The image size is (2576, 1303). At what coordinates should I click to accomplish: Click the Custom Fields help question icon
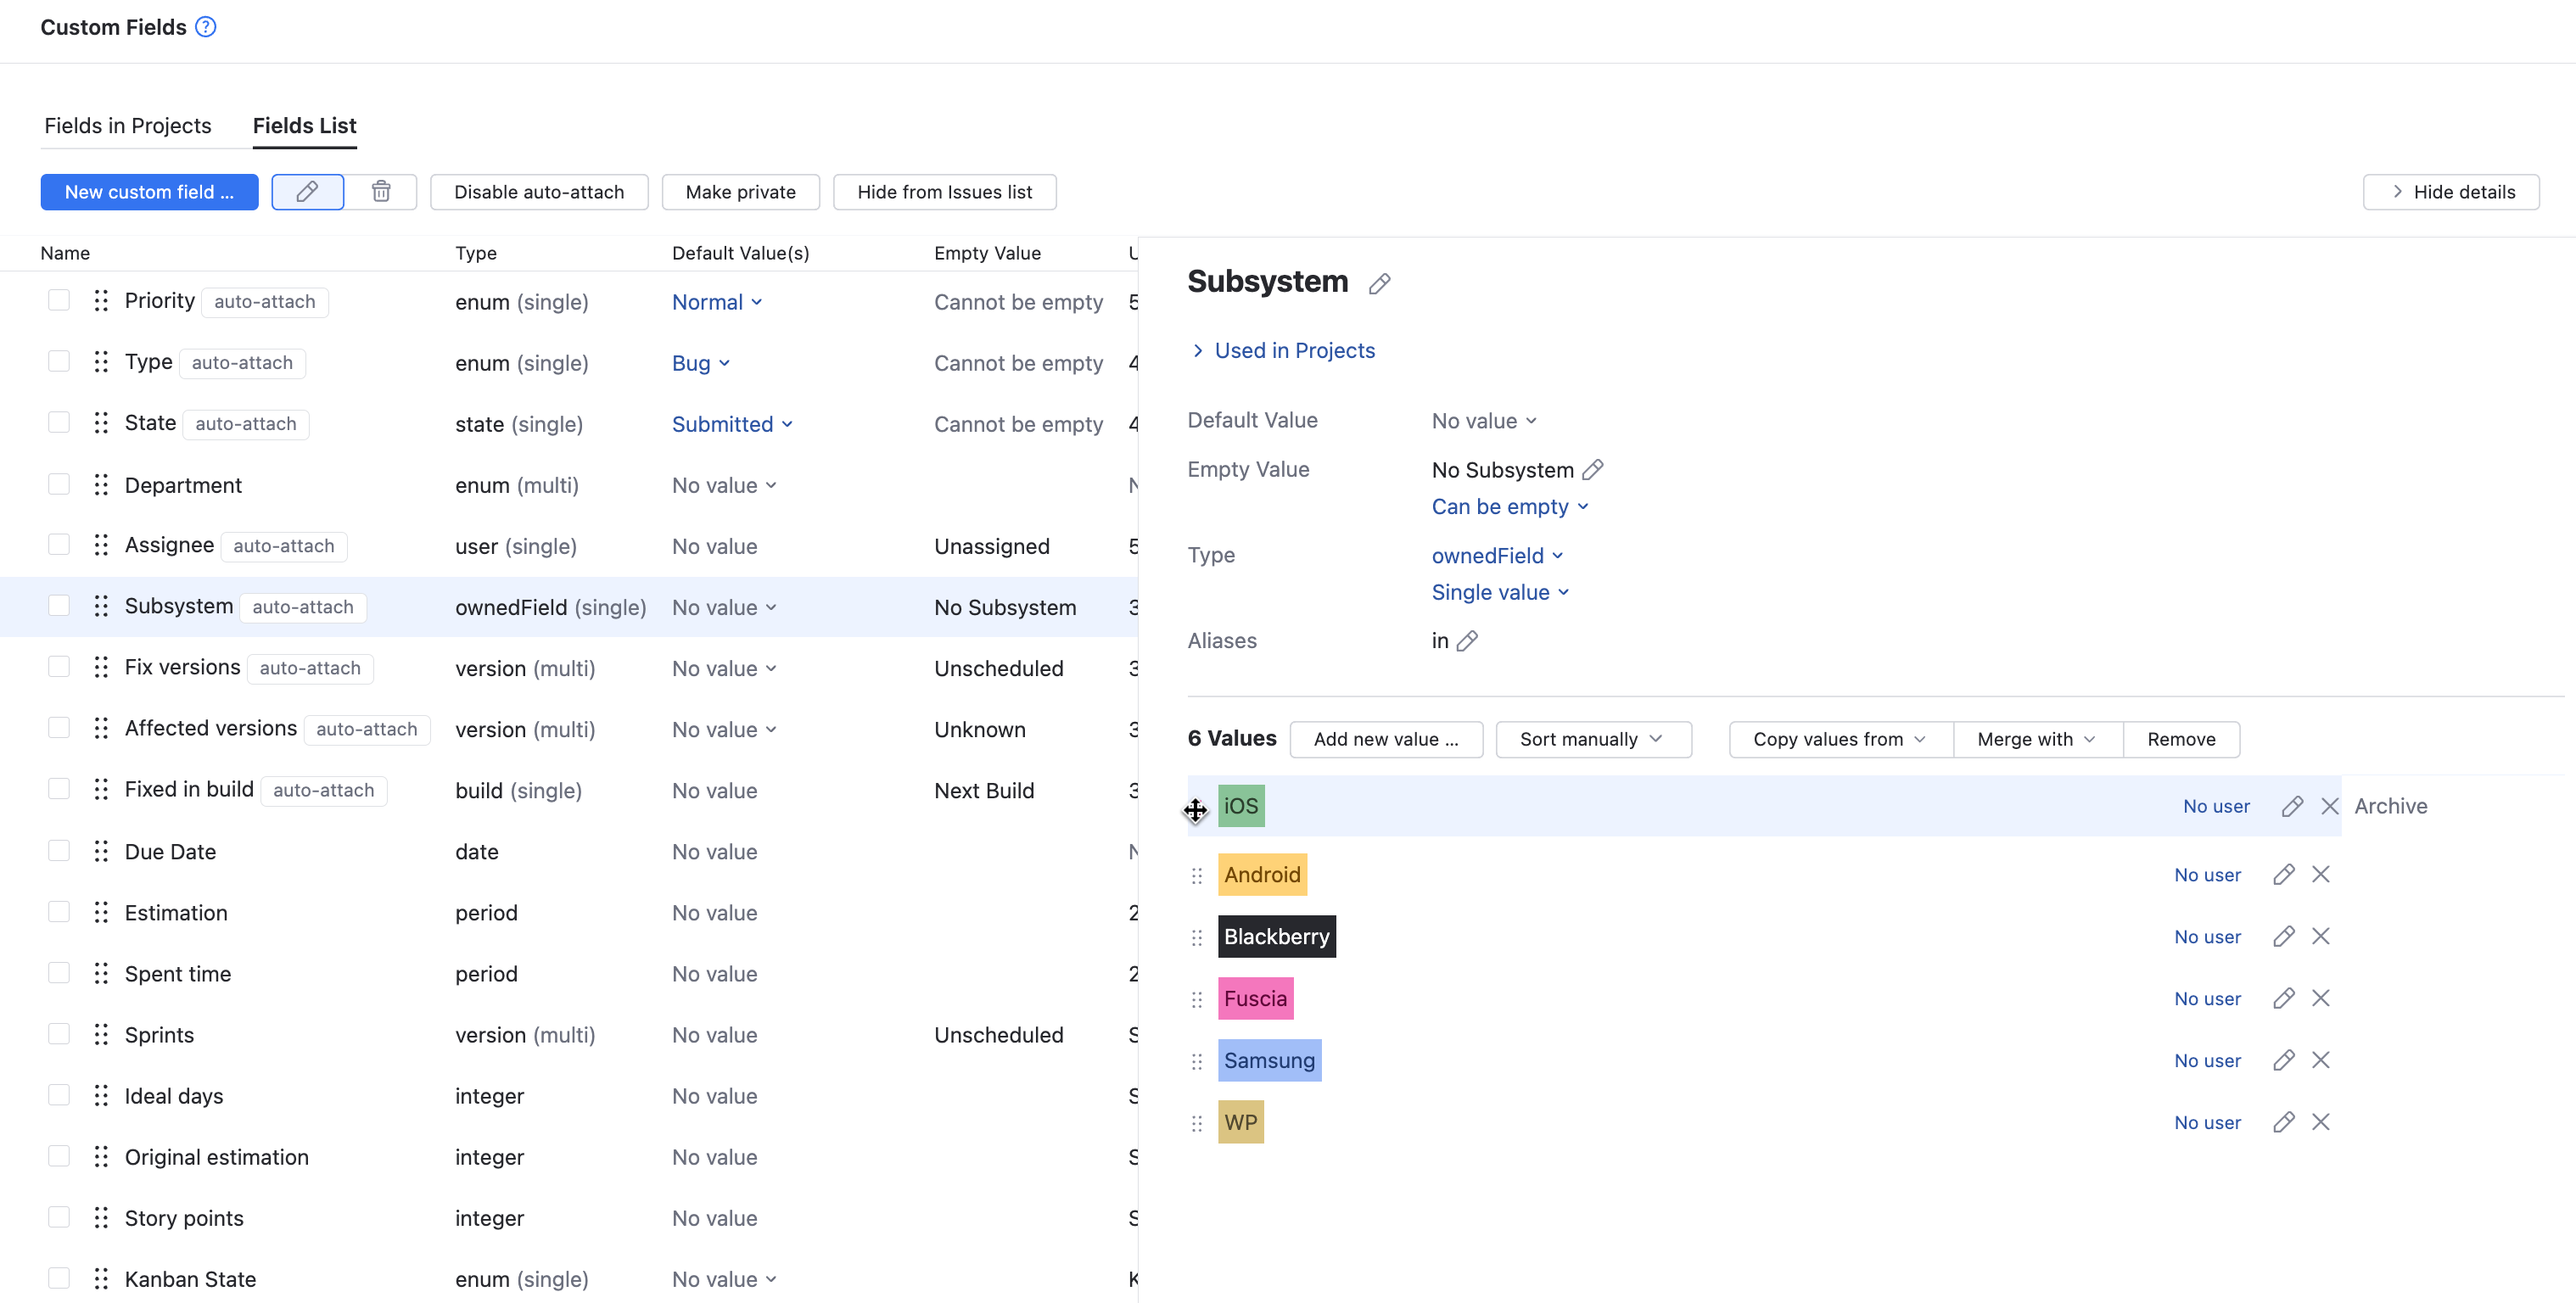click(x=206, y=27)
